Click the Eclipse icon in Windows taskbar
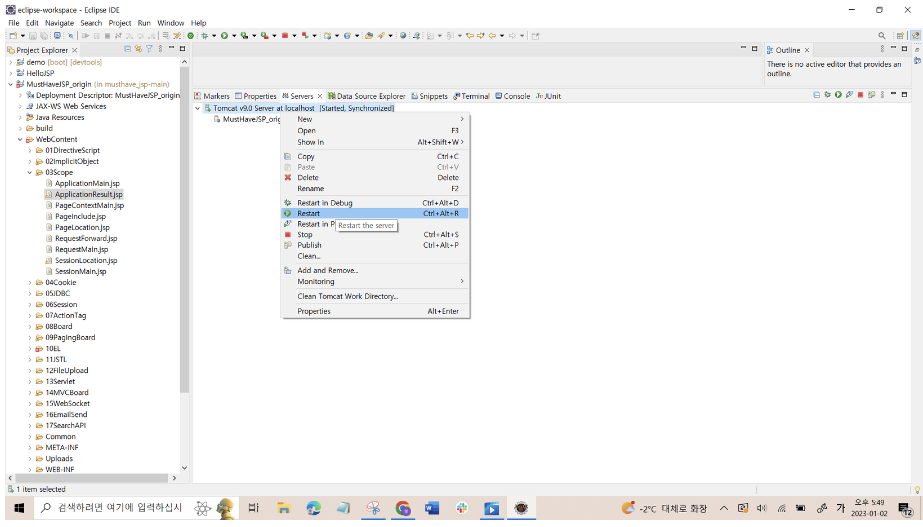 [521, 508]
